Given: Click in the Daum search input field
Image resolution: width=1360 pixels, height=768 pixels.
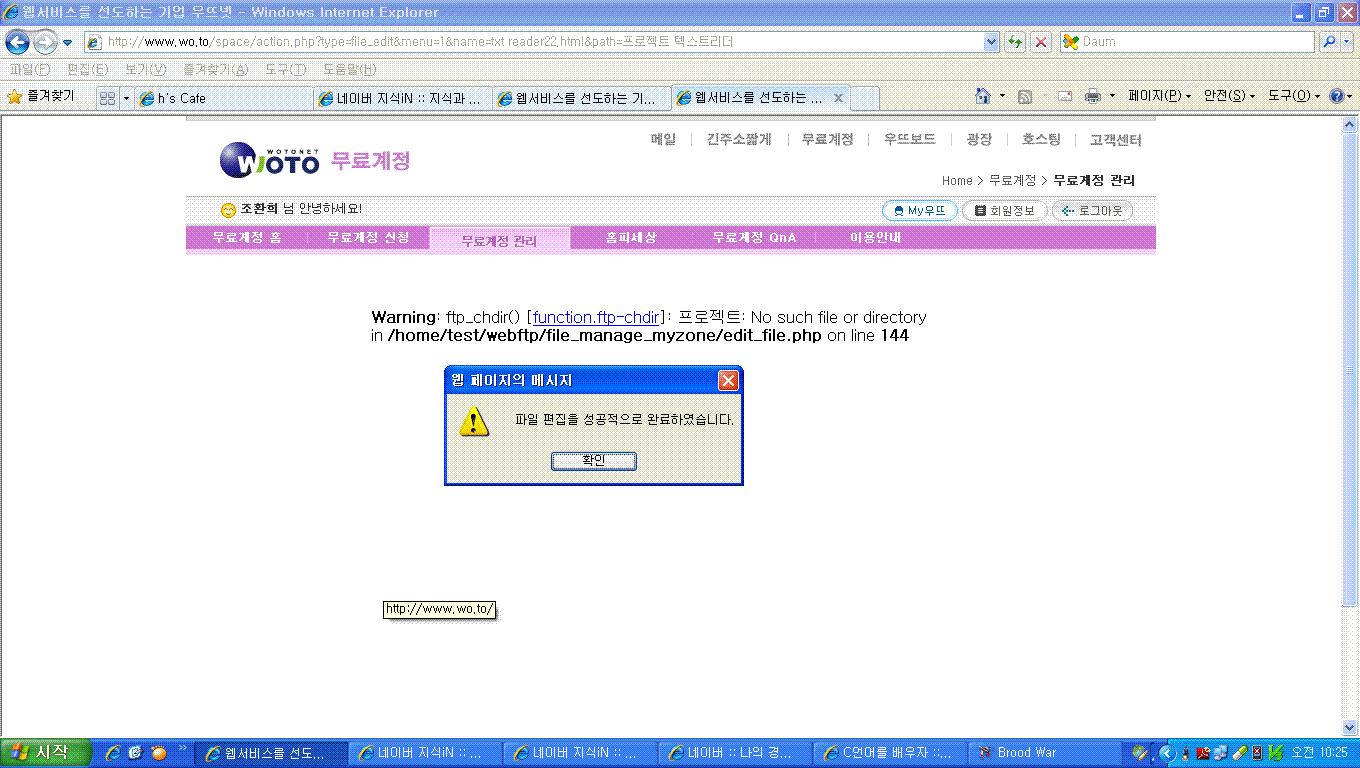Looking at the screenshot, I should (1195, 42).
